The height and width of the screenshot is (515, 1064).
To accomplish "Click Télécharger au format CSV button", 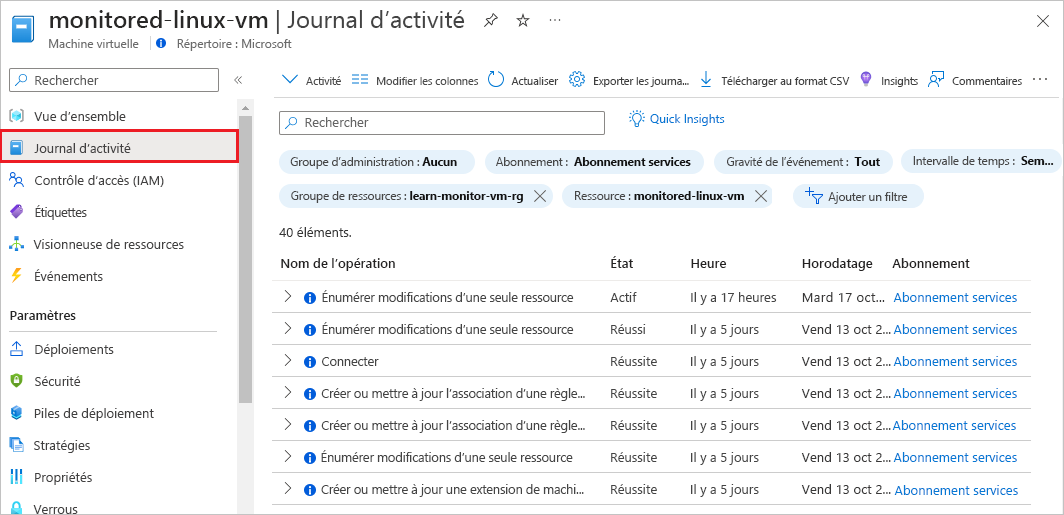I will click(x=774, y=81).
